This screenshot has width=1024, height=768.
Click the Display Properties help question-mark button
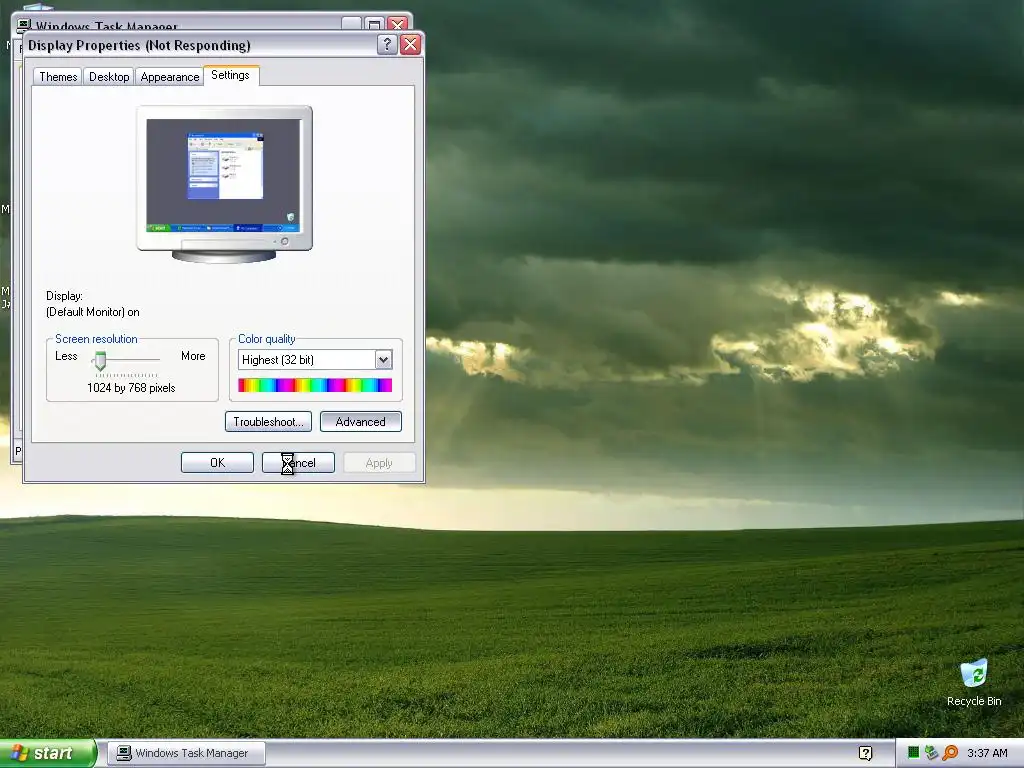[387, 44]
